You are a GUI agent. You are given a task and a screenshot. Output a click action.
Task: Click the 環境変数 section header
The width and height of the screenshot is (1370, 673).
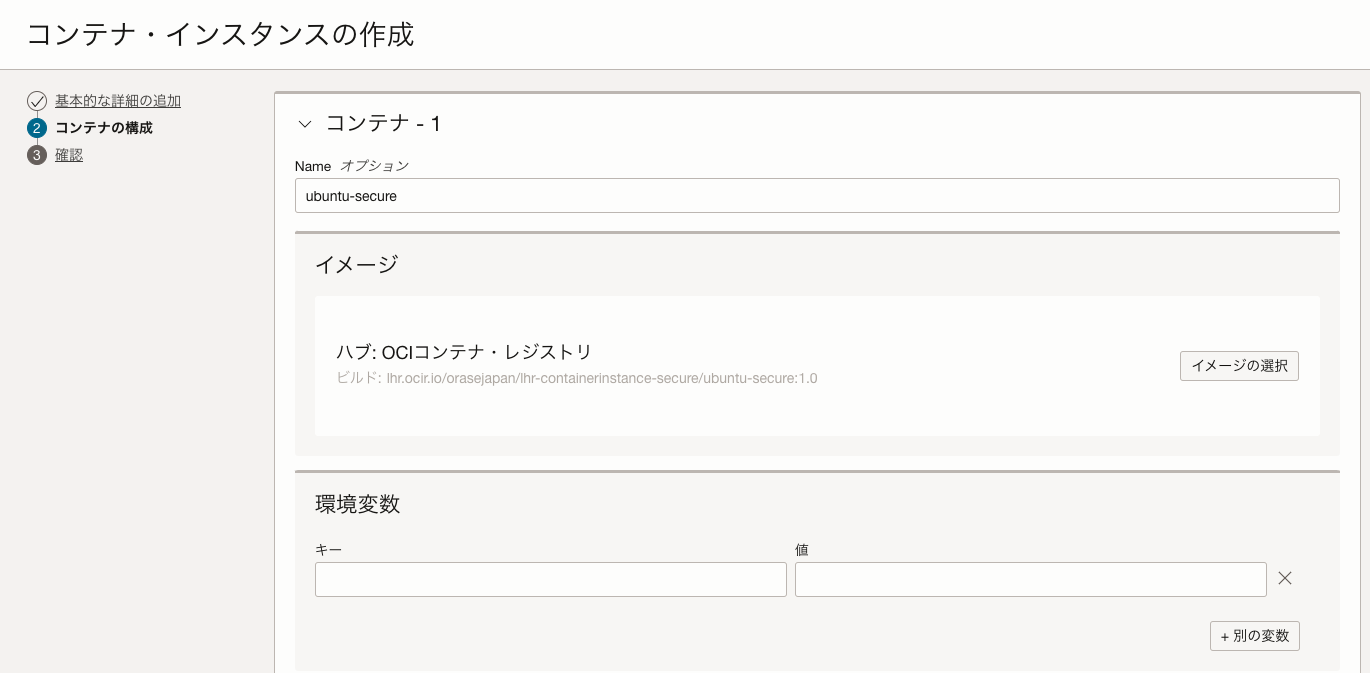(357, 505)
